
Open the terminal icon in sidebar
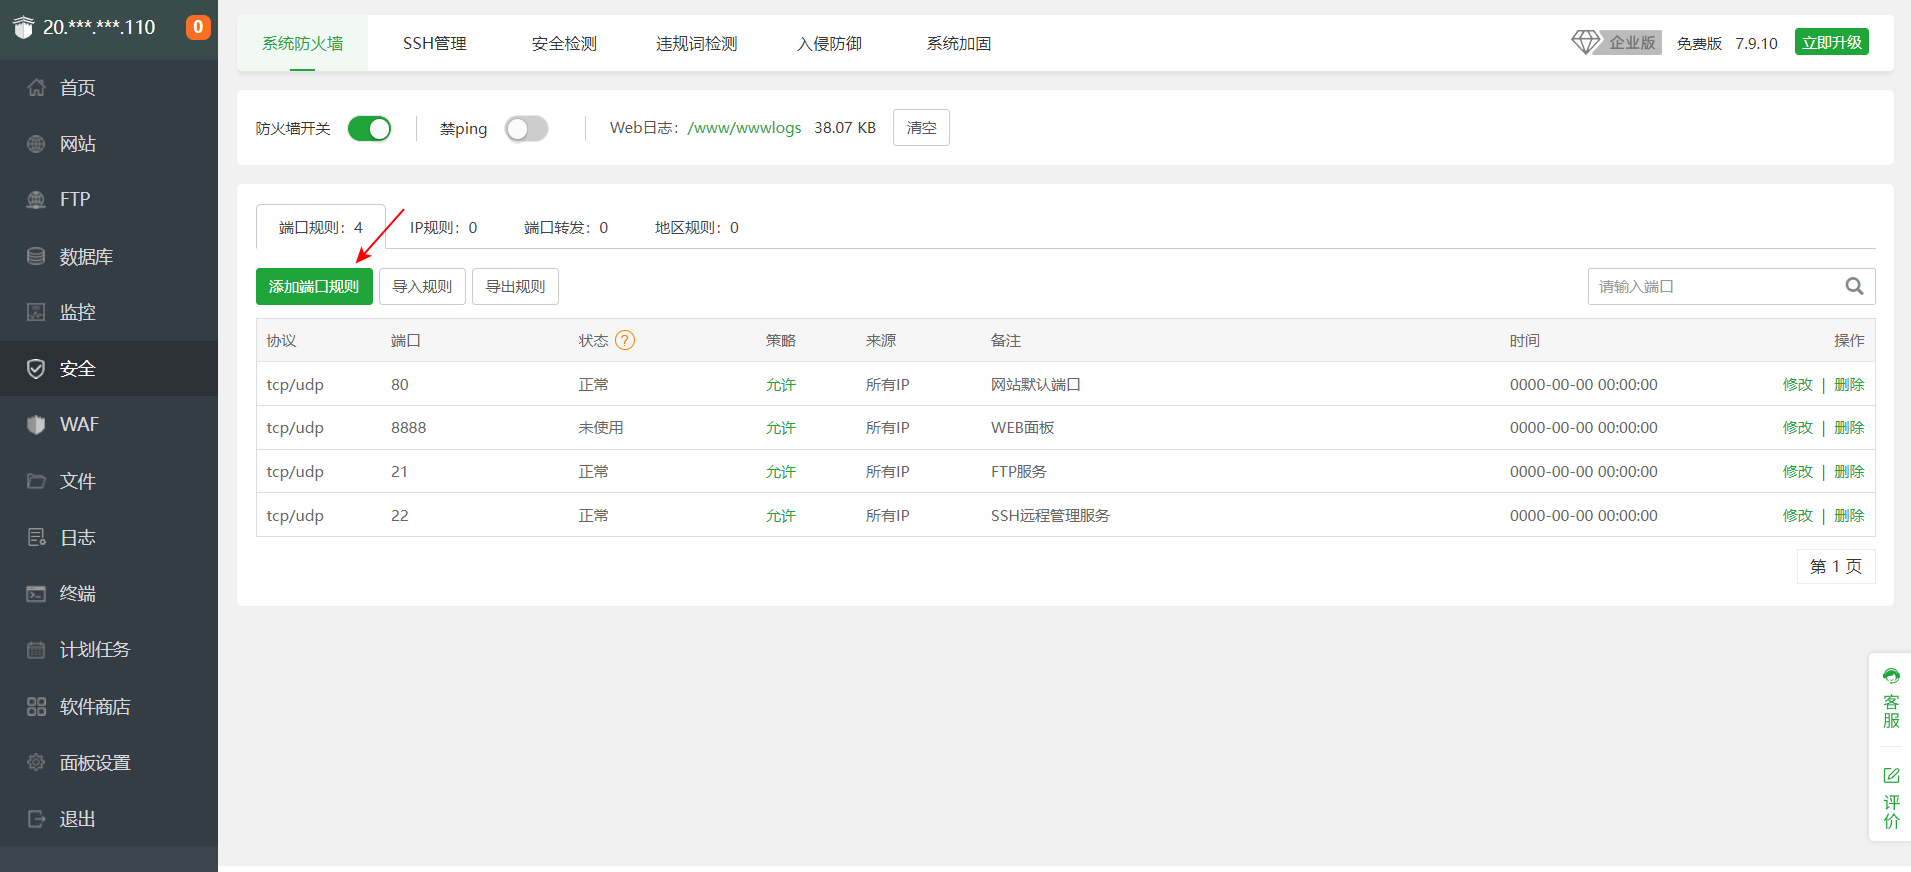(36, 594)
